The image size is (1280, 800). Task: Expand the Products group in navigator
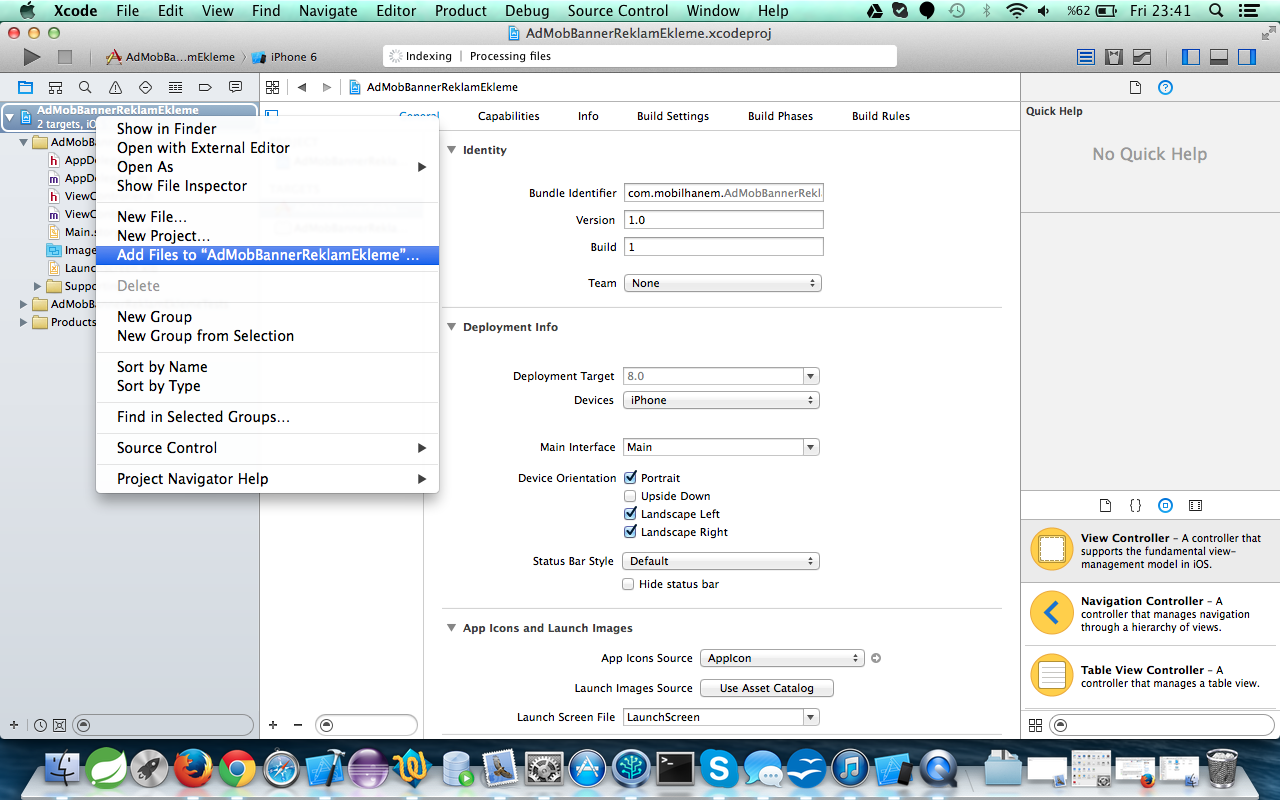[x=24, y=322]
